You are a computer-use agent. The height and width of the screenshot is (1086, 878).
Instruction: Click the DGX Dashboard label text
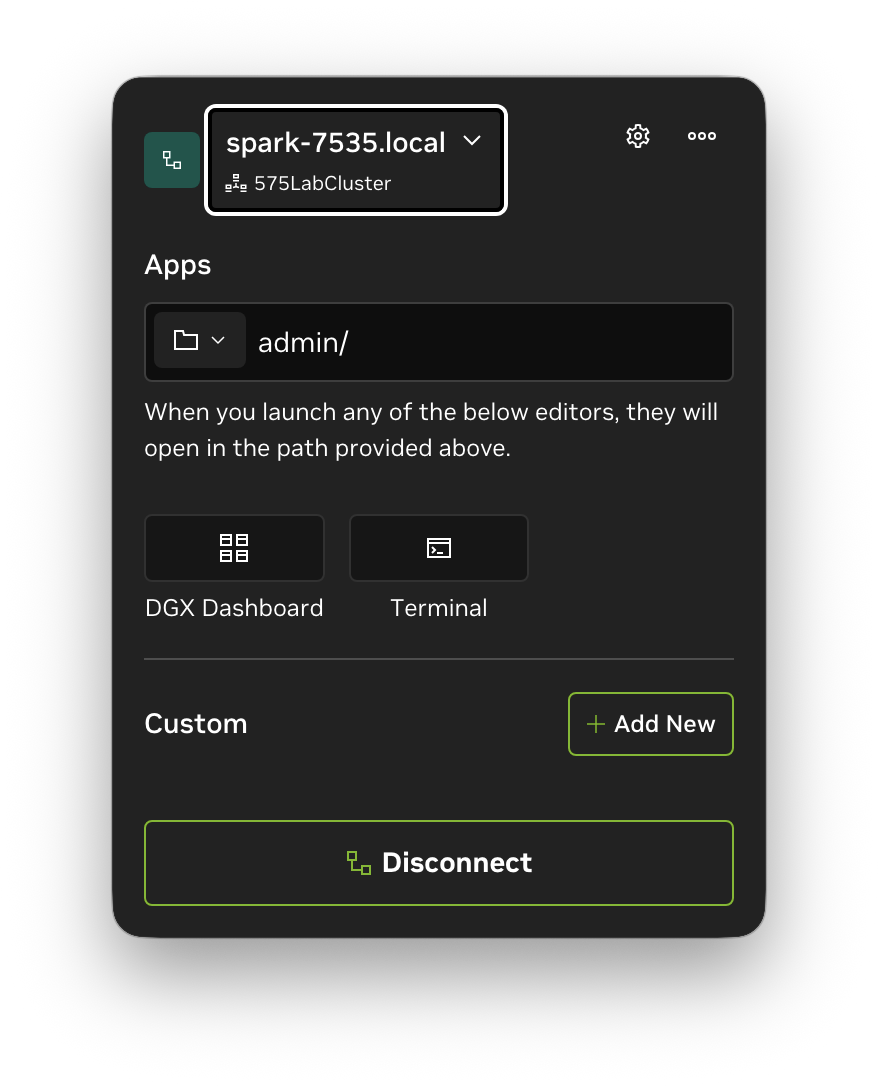234,608
